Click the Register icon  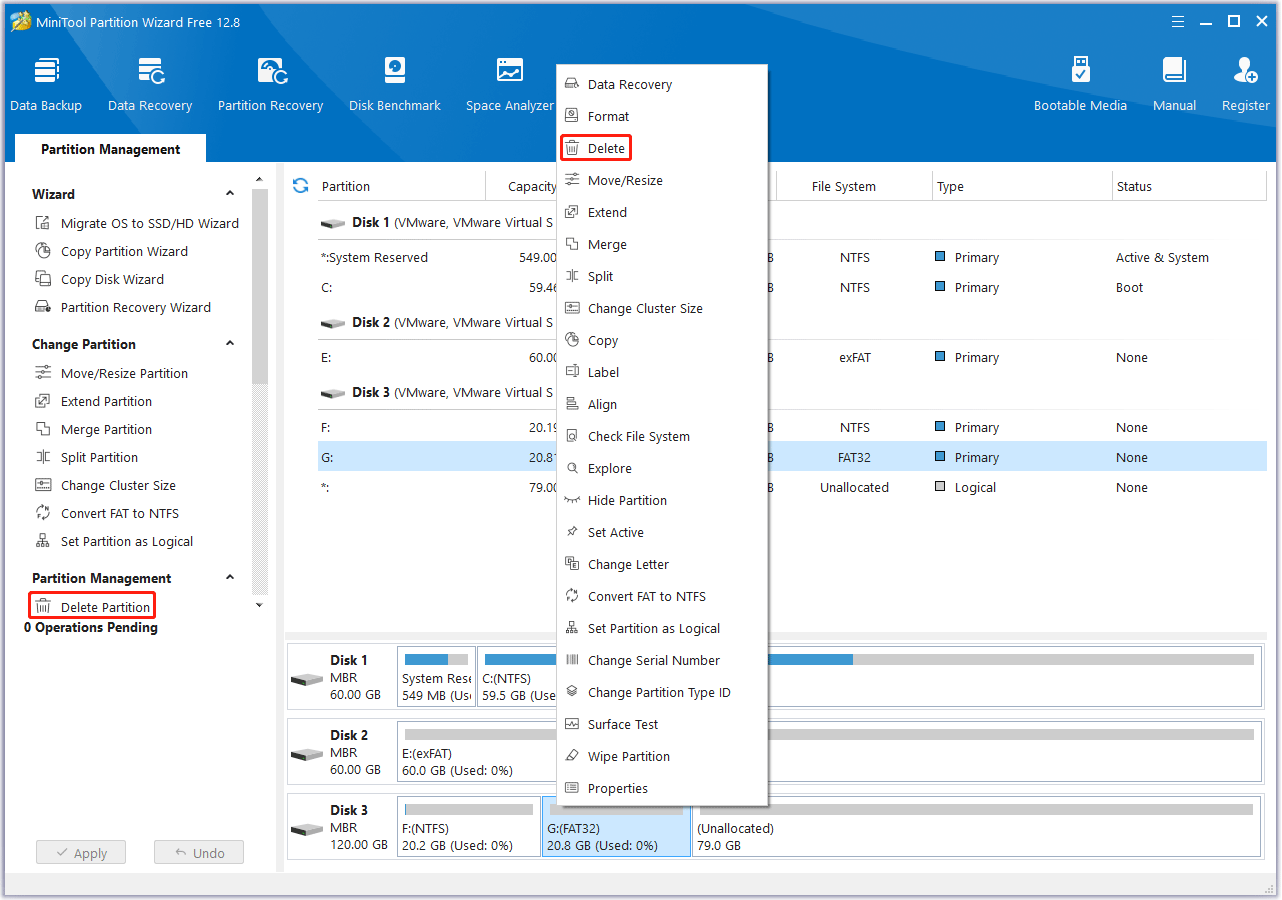1246,85
